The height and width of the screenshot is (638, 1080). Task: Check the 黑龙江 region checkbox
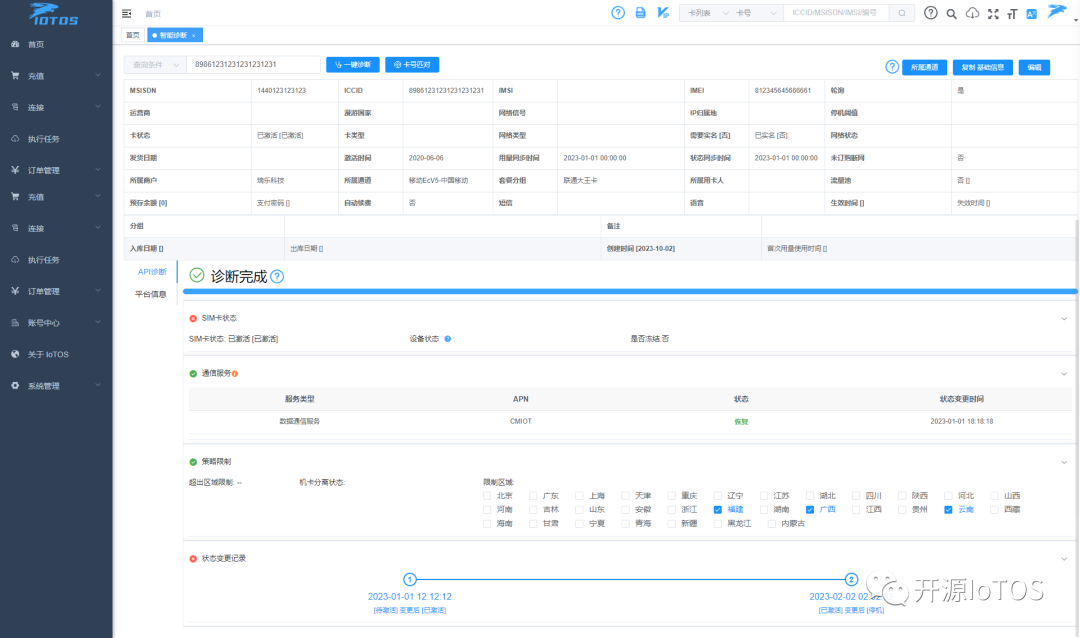tap(718, 524)
